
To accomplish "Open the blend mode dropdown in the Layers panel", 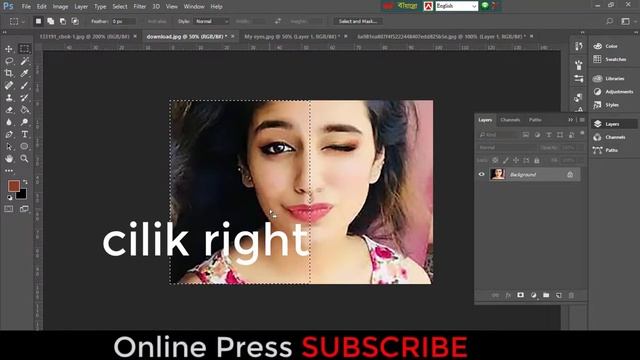I will [507, 147].
